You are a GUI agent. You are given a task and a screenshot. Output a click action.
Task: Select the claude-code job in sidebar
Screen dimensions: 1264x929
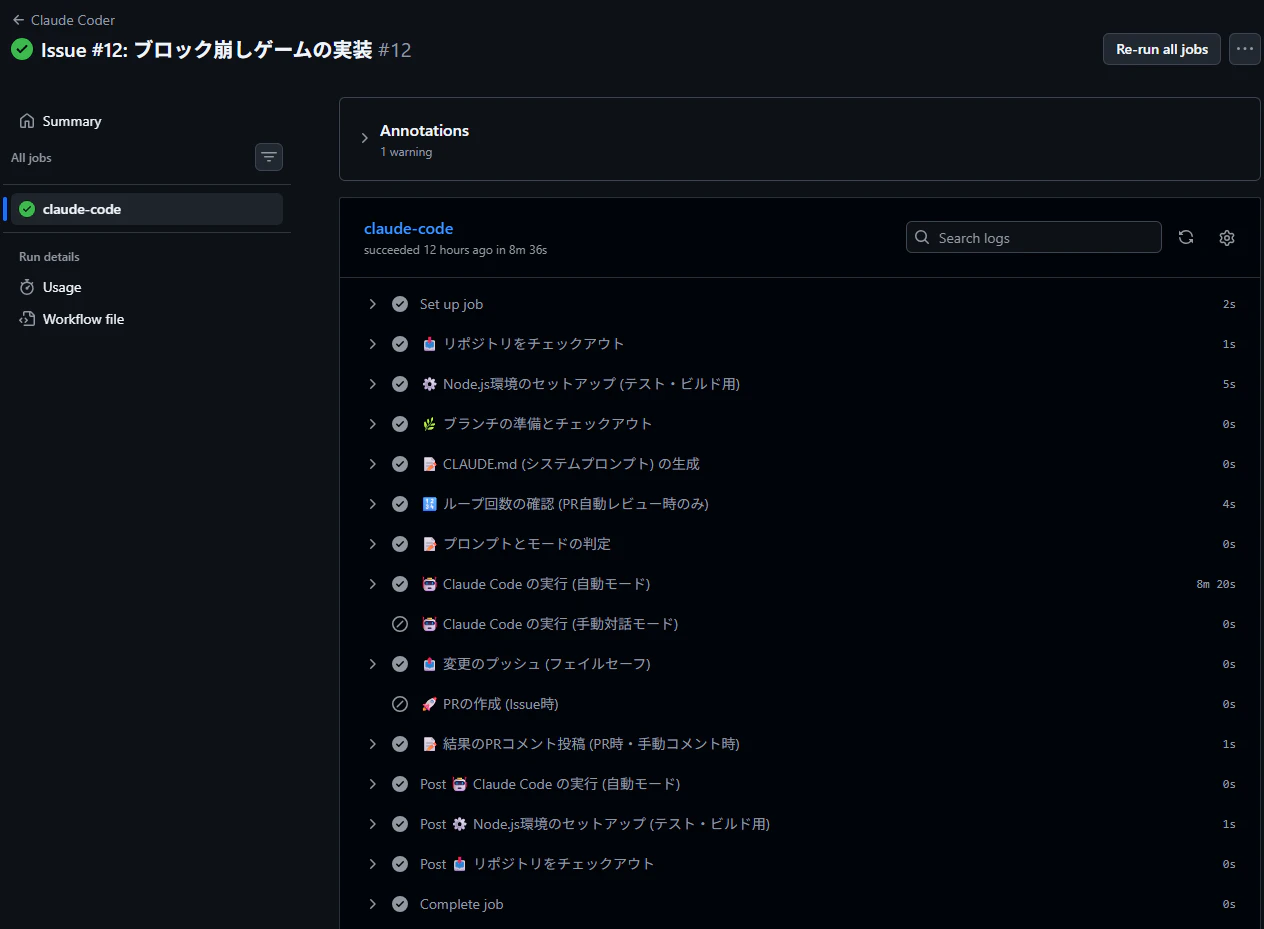pyautogui.click(x=147, y=209)
